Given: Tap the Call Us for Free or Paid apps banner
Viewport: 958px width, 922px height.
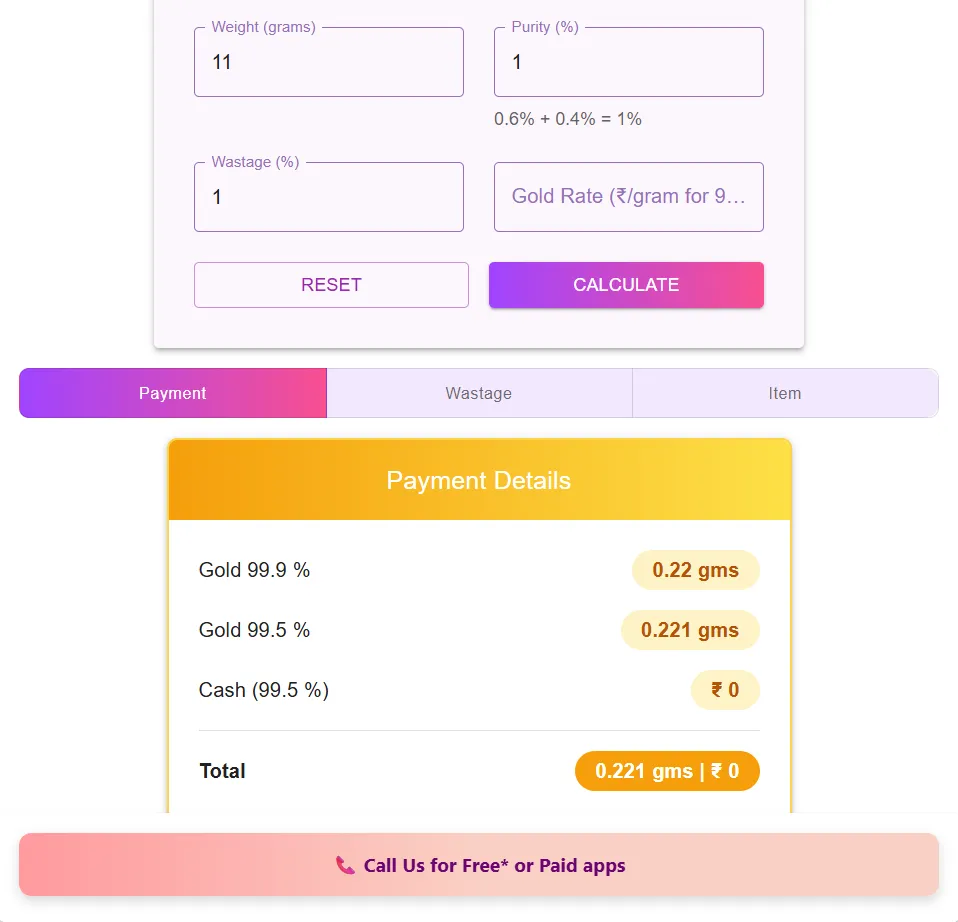Looking at the screenshot, I should pyautogui.click(x=479, y=865).
